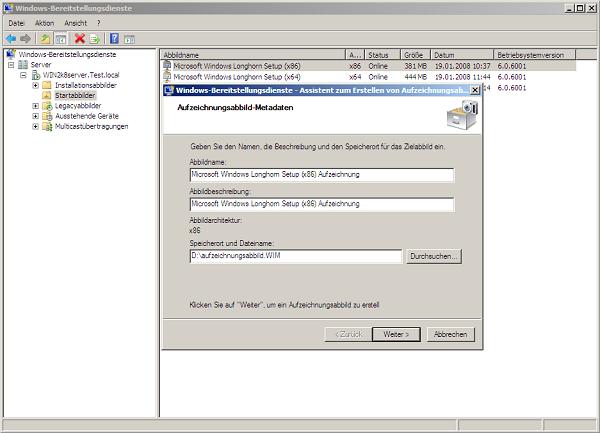Click the Abbildname input field
This screenshot has width=600, height=433.
point(322,174)
